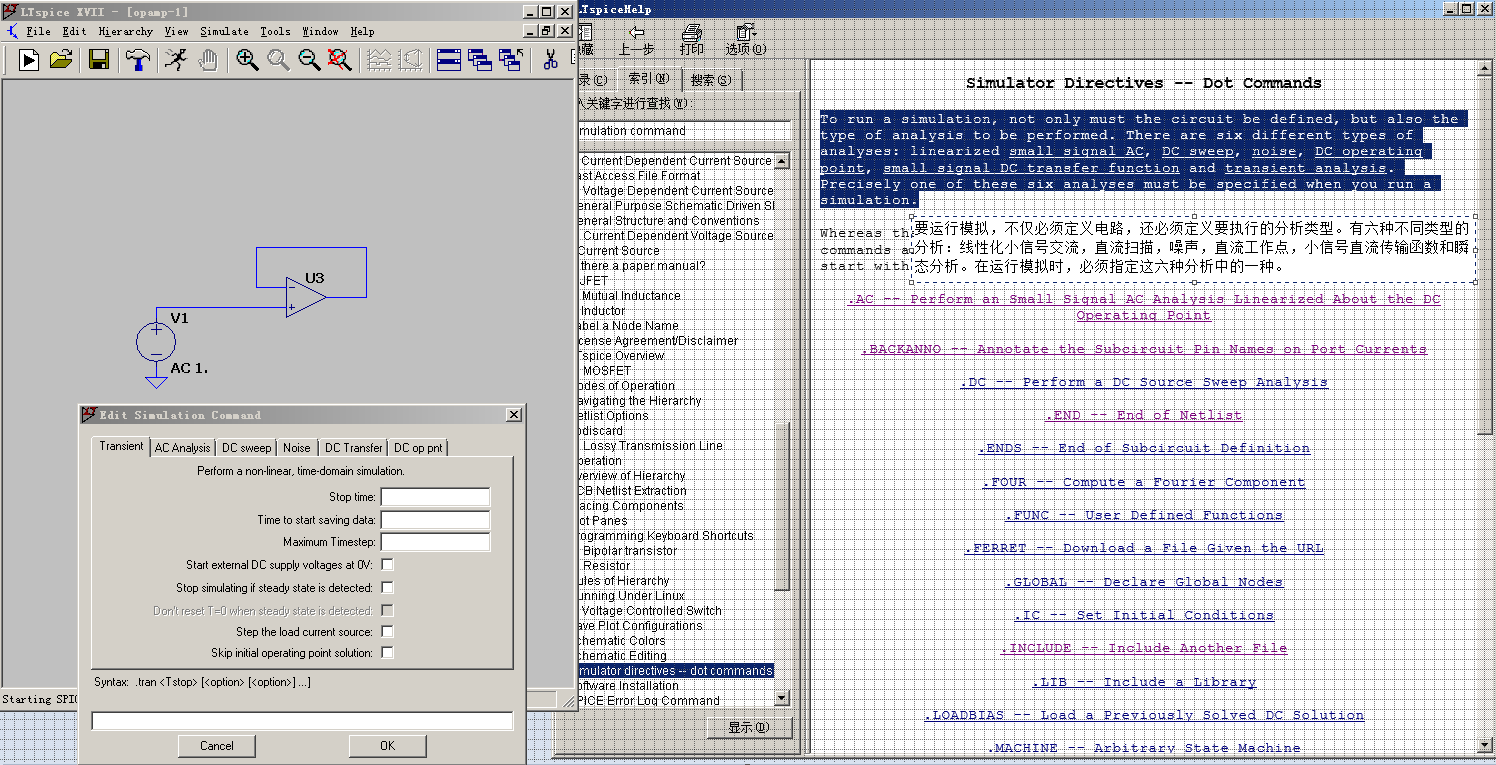Select Schematic Colors in the index list

[x=622, y=641]
